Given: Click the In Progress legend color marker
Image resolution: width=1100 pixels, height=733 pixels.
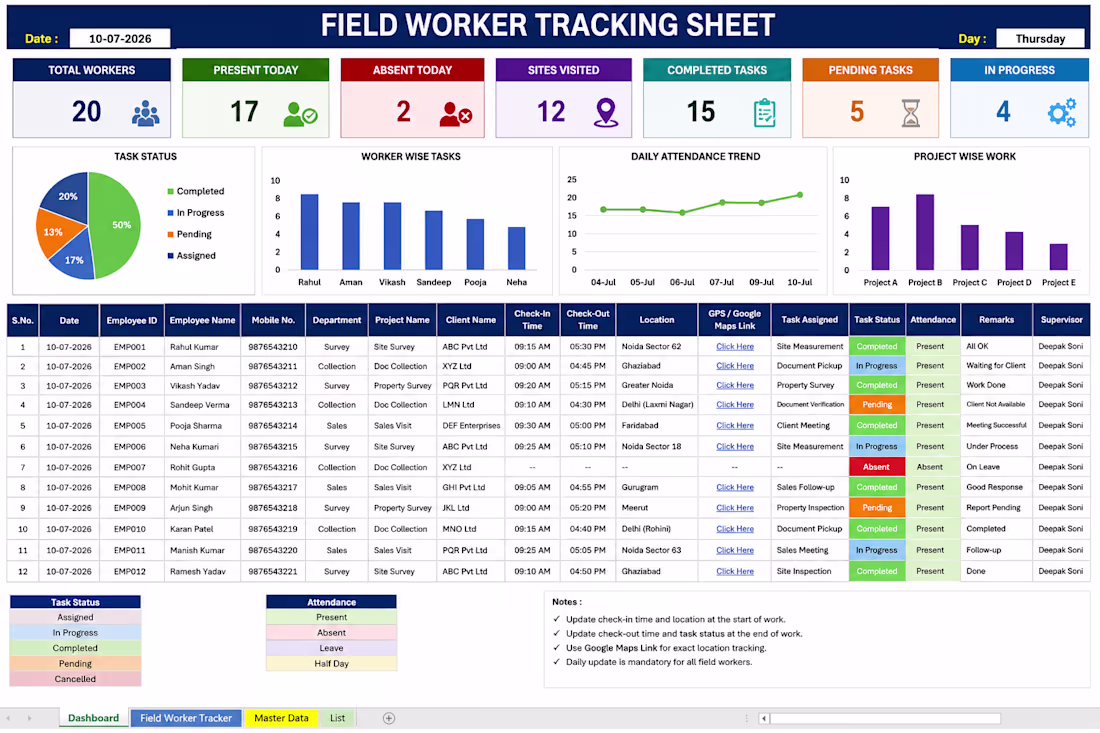Looking at the screenshot, I should click(170, 213).
